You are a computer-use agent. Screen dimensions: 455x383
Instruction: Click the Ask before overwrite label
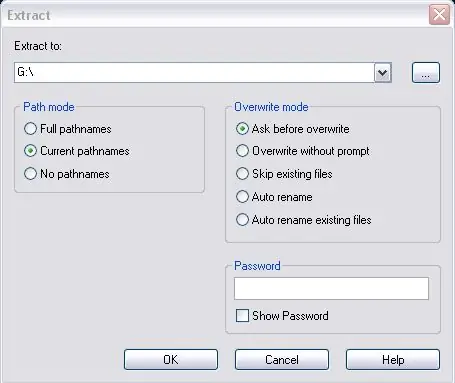click(x=301, y=129)
